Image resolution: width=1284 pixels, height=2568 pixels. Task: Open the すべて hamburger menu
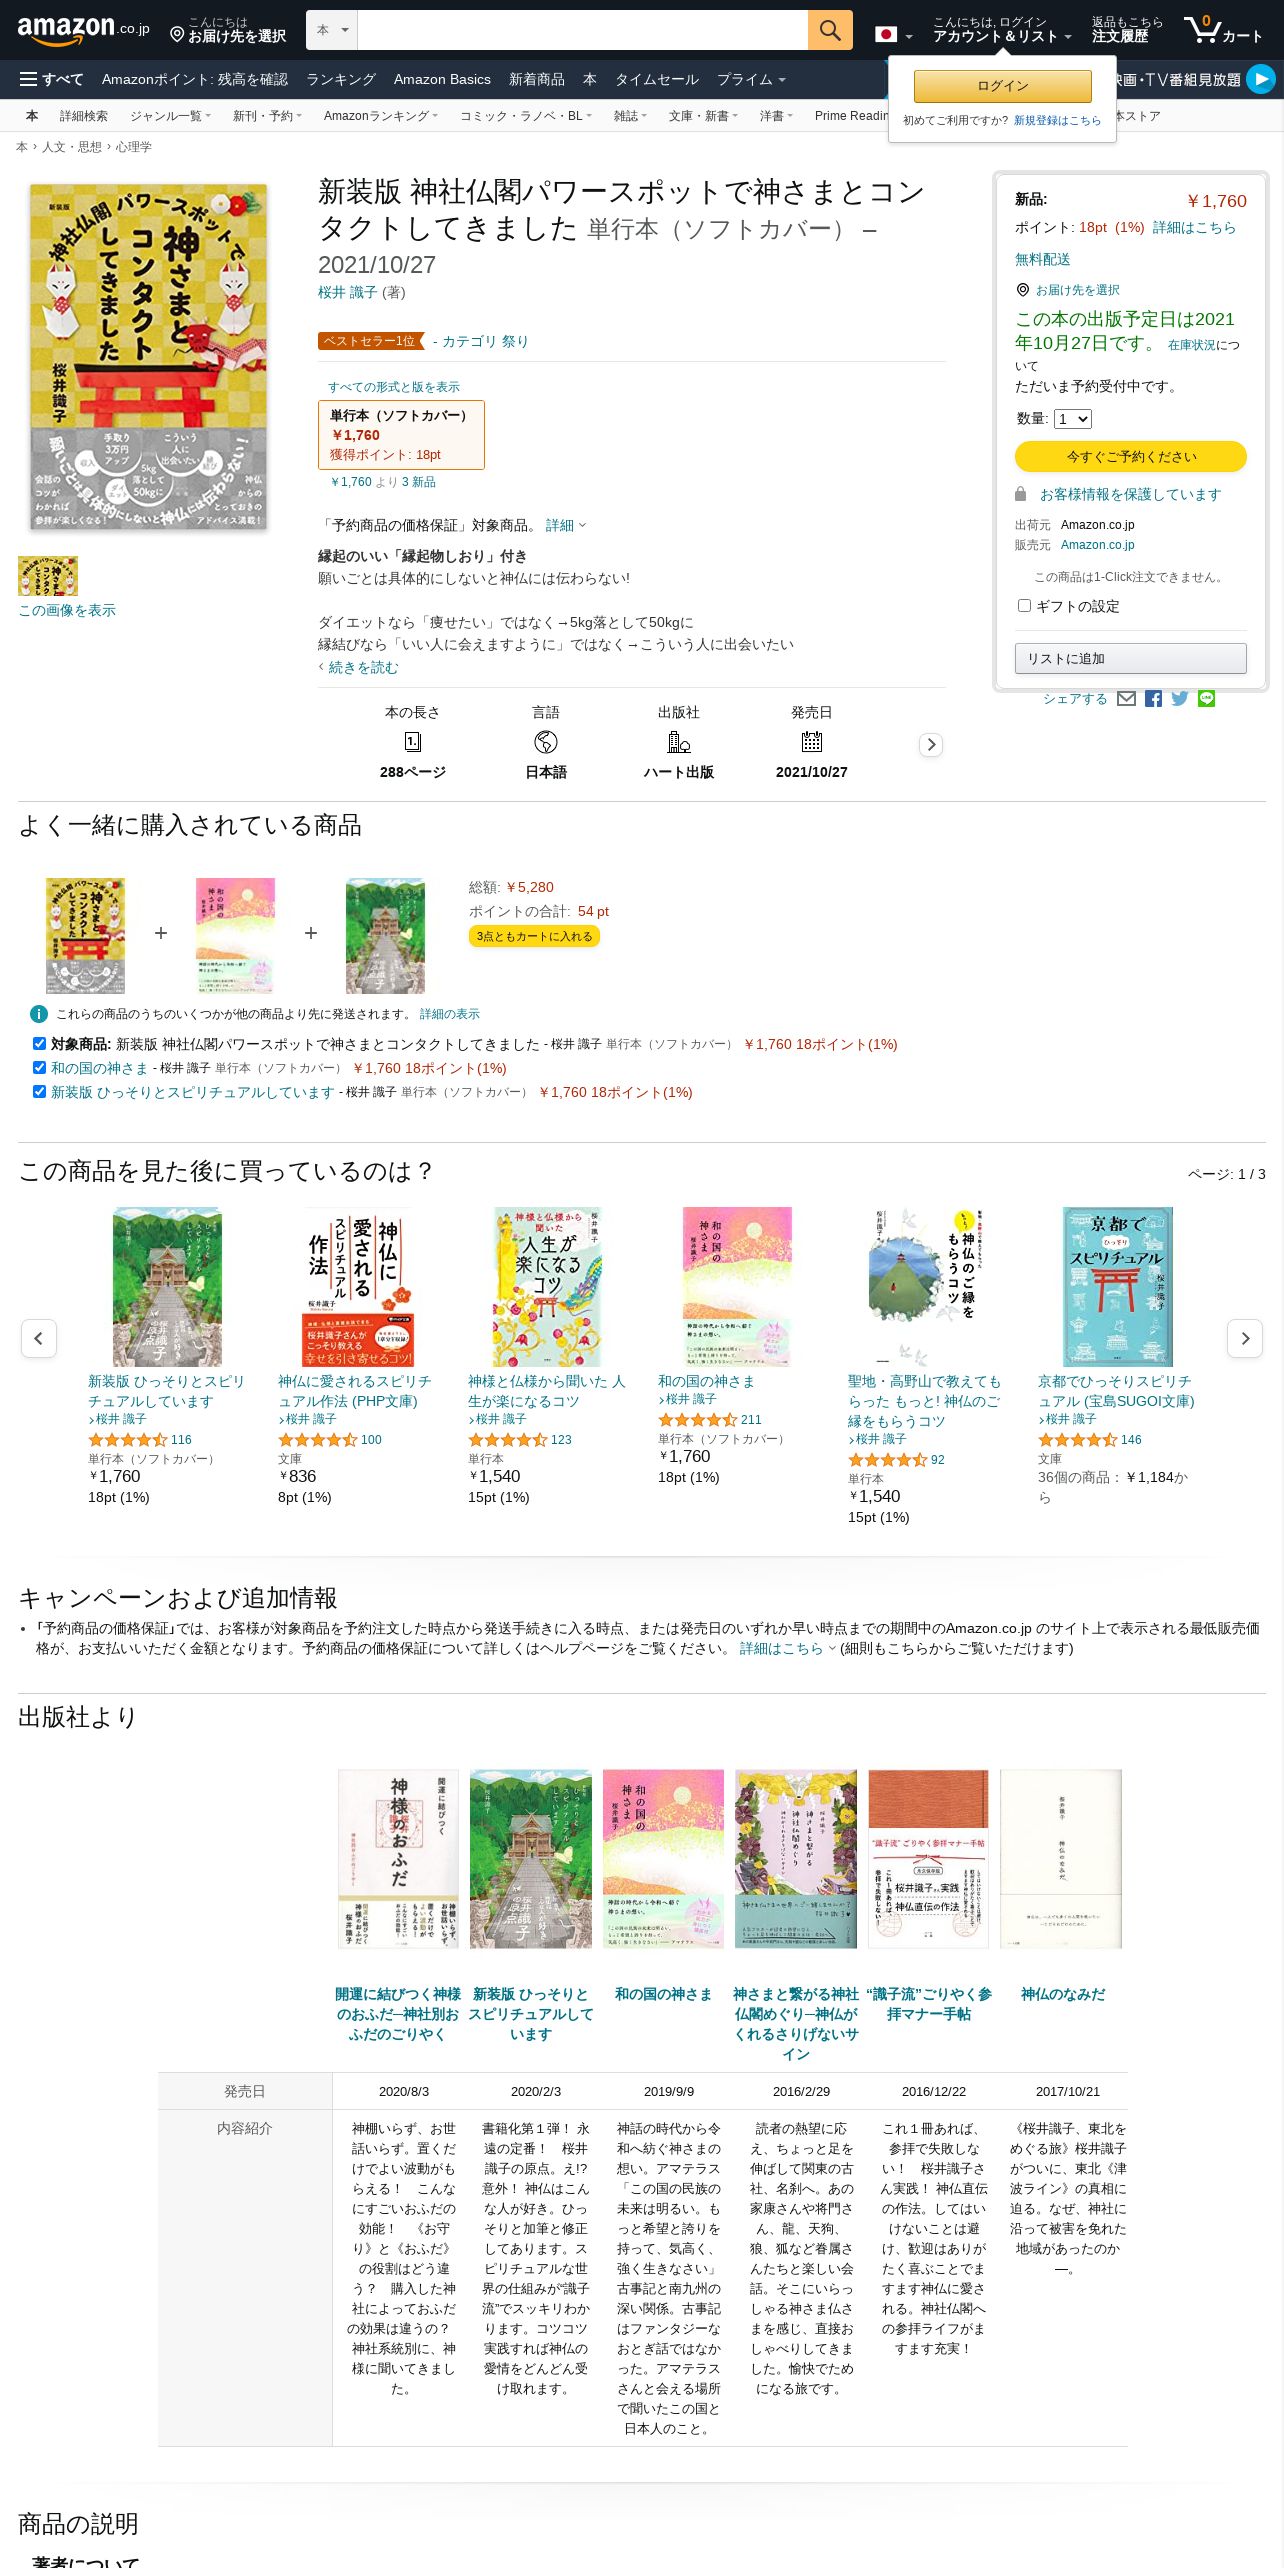tap(51, 79)
